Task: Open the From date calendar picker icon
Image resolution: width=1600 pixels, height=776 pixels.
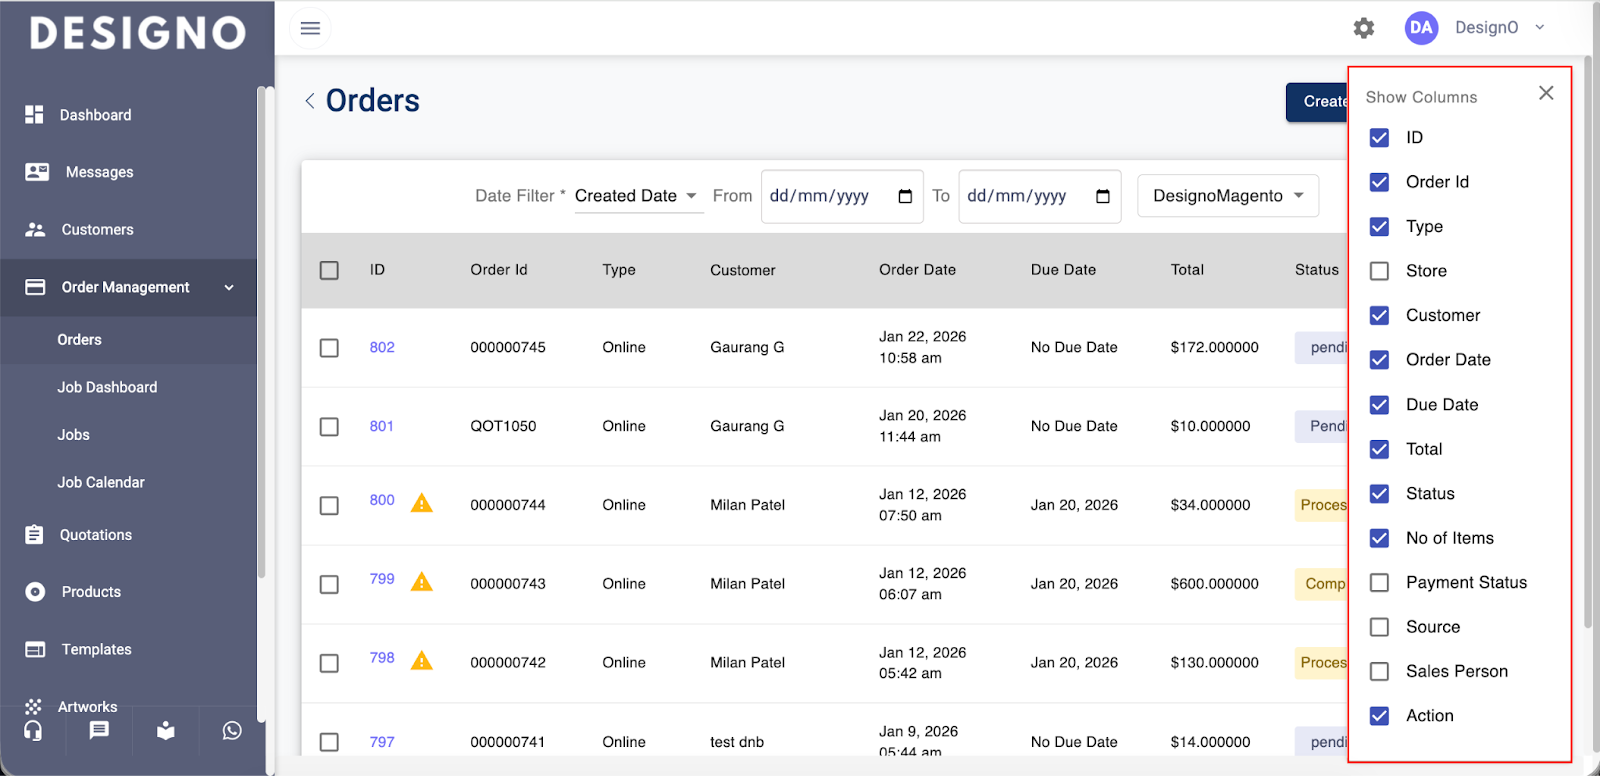Action: [905, 196]
